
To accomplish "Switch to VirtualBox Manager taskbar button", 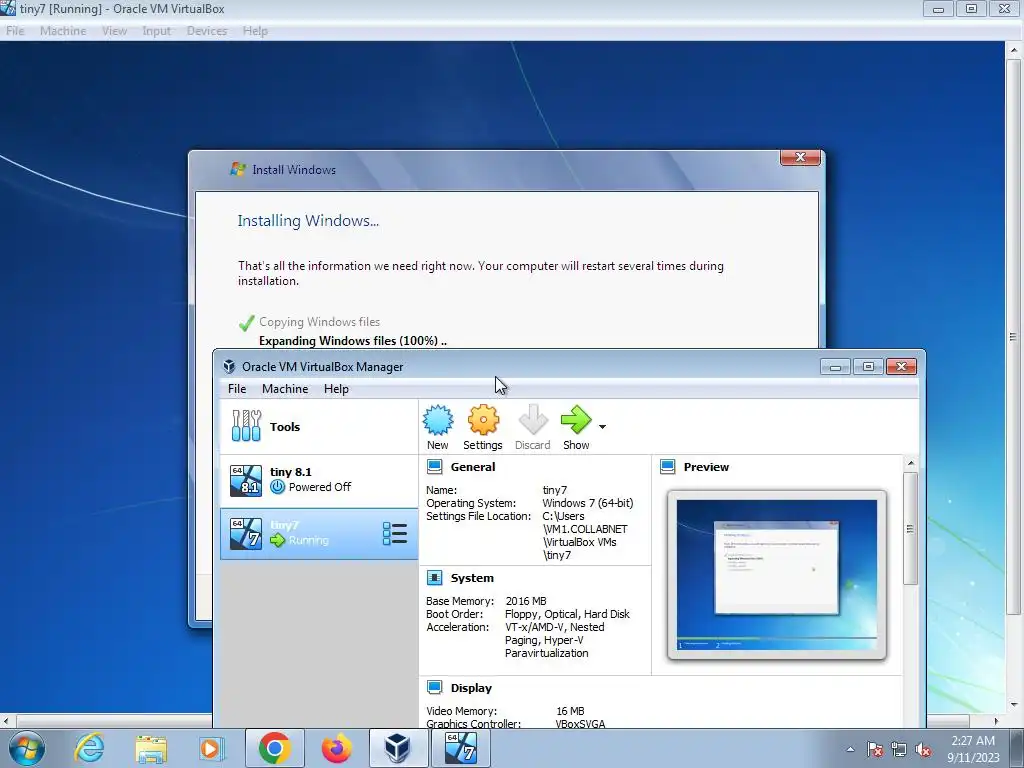I will tap(398, 748).
